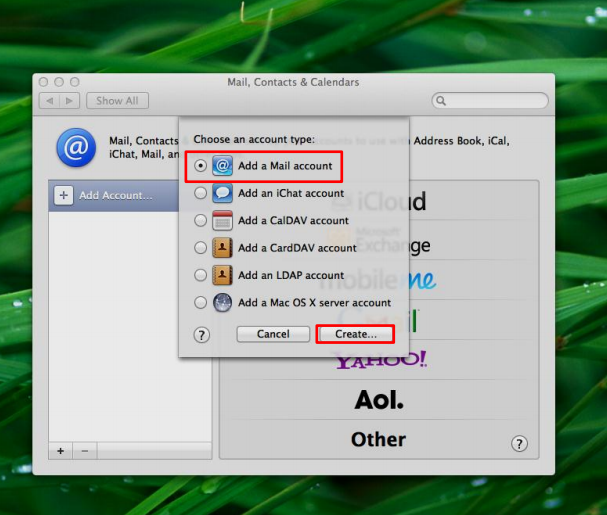Focus the System Preferences search field
The height and width of the screenshot is (515, 607).
(x=490, y=101)
